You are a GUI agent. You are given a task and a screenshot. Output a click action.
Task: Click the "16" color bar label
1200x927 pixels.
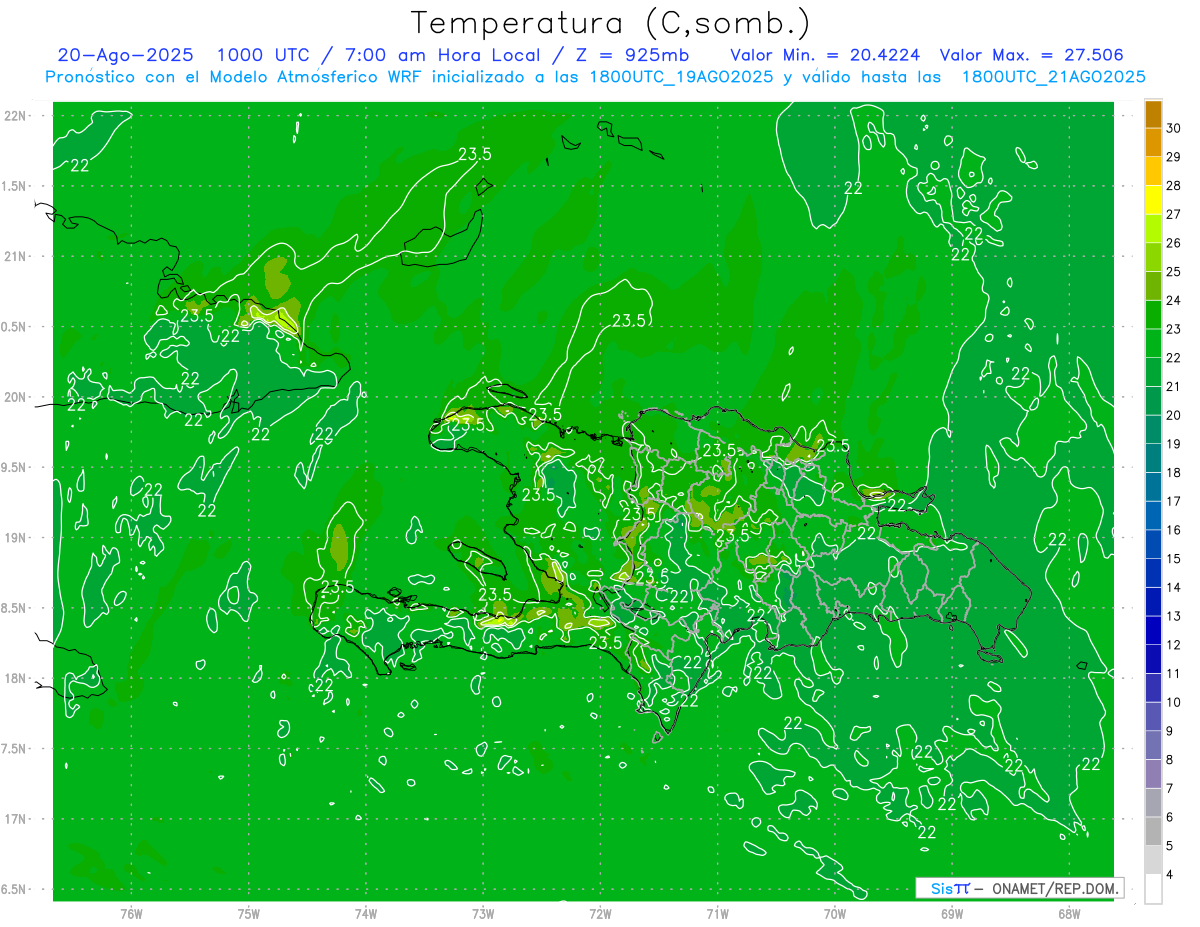[x=1174, y=530]
